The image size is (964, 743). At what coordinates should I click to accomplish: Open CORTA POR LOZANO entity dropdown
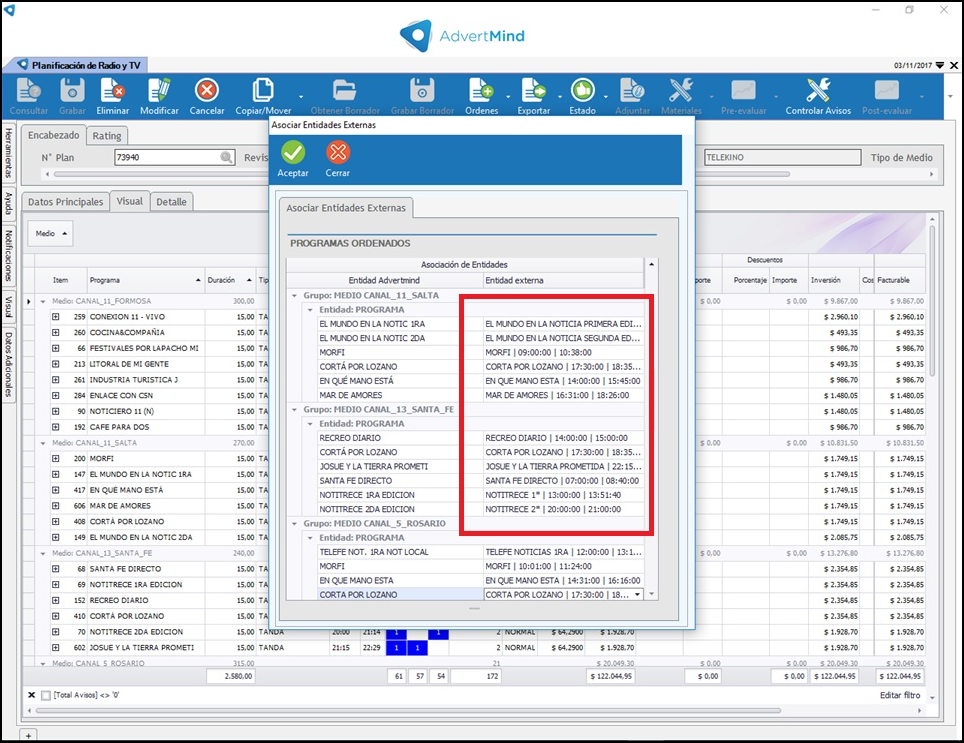(x=637, y=594)
